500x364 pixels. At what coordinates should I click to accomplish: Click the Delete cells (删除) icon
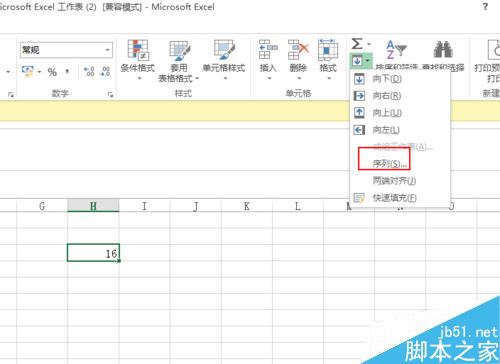[x=298, y=49]
